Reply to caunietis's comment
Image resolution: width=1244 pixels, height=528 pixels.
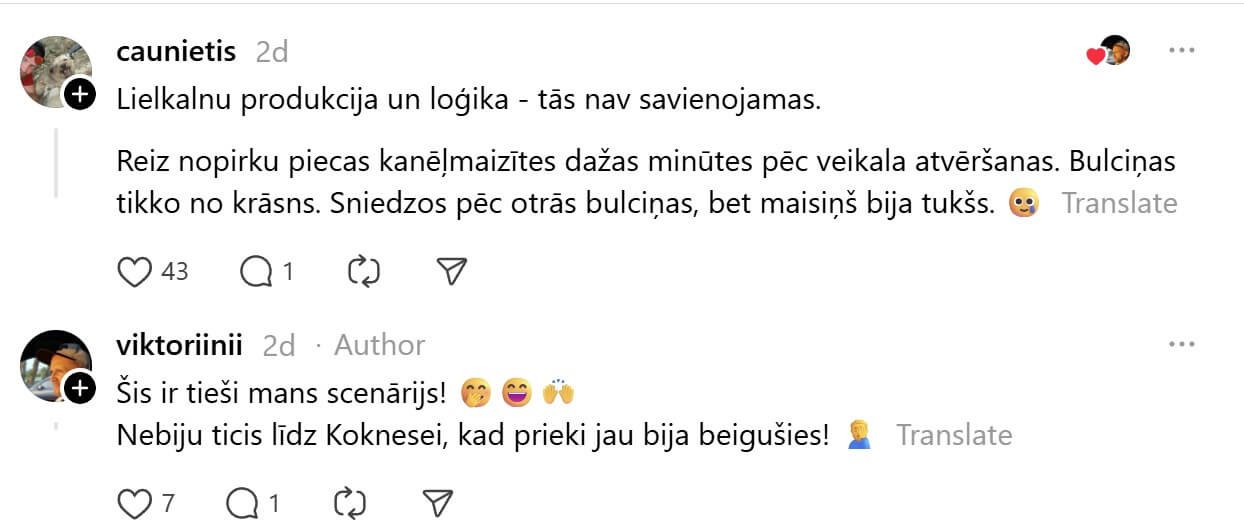coord(255,271)
